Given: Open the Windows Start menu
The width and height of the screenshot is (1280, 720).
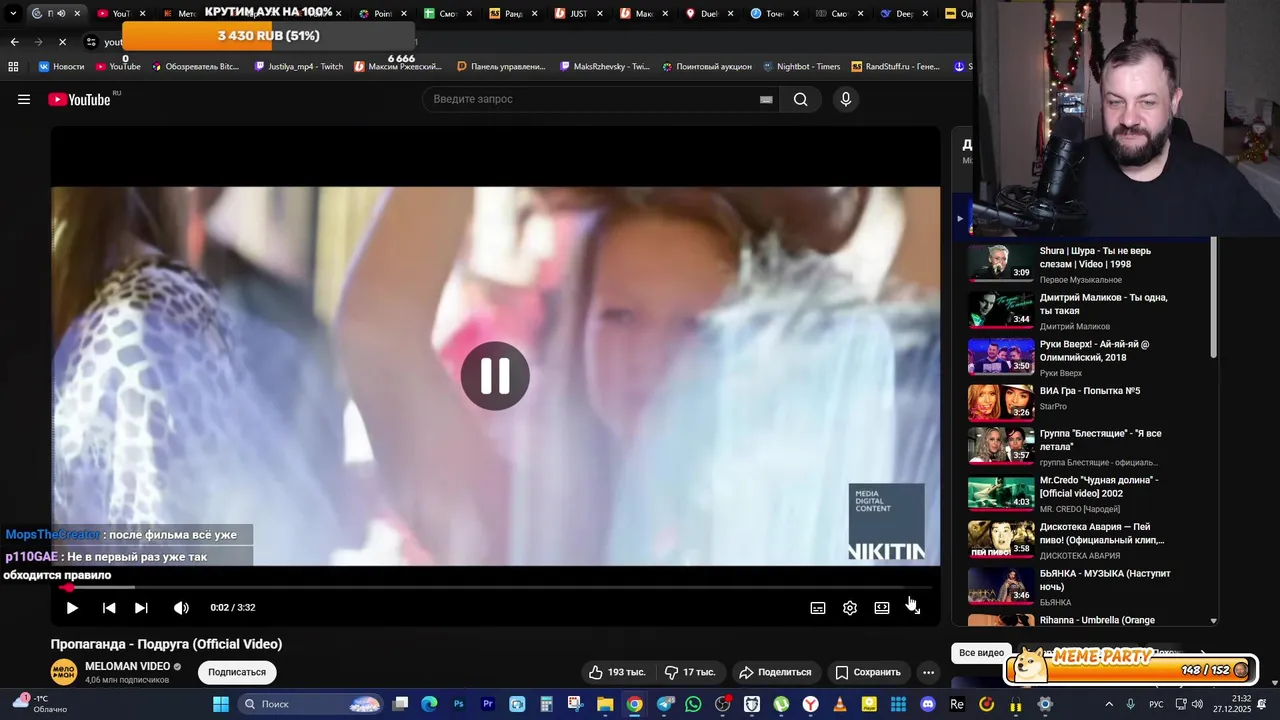Looking at the screenshot, I should click(221, 704).
